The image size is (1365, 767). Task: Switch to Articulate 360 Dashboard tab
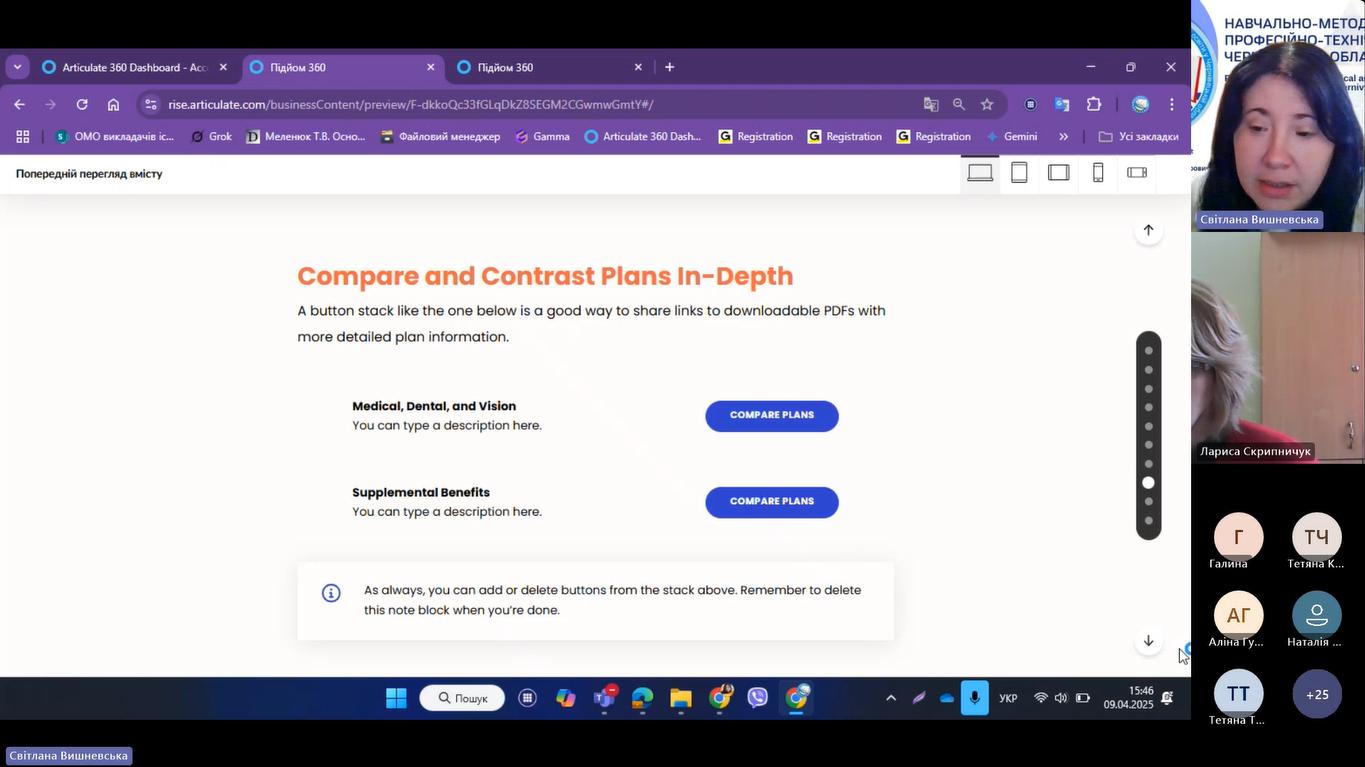point(133,67)
